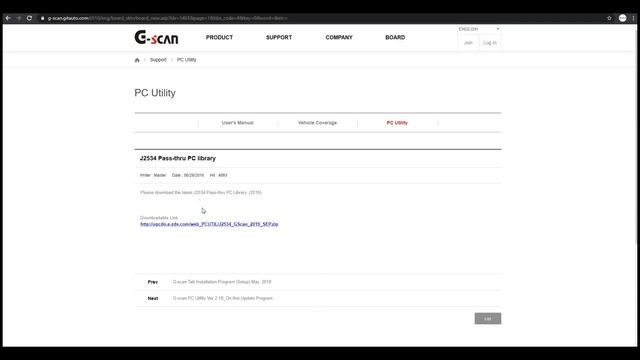Click the site lock icon in address bar

click(x=42, y=18)
